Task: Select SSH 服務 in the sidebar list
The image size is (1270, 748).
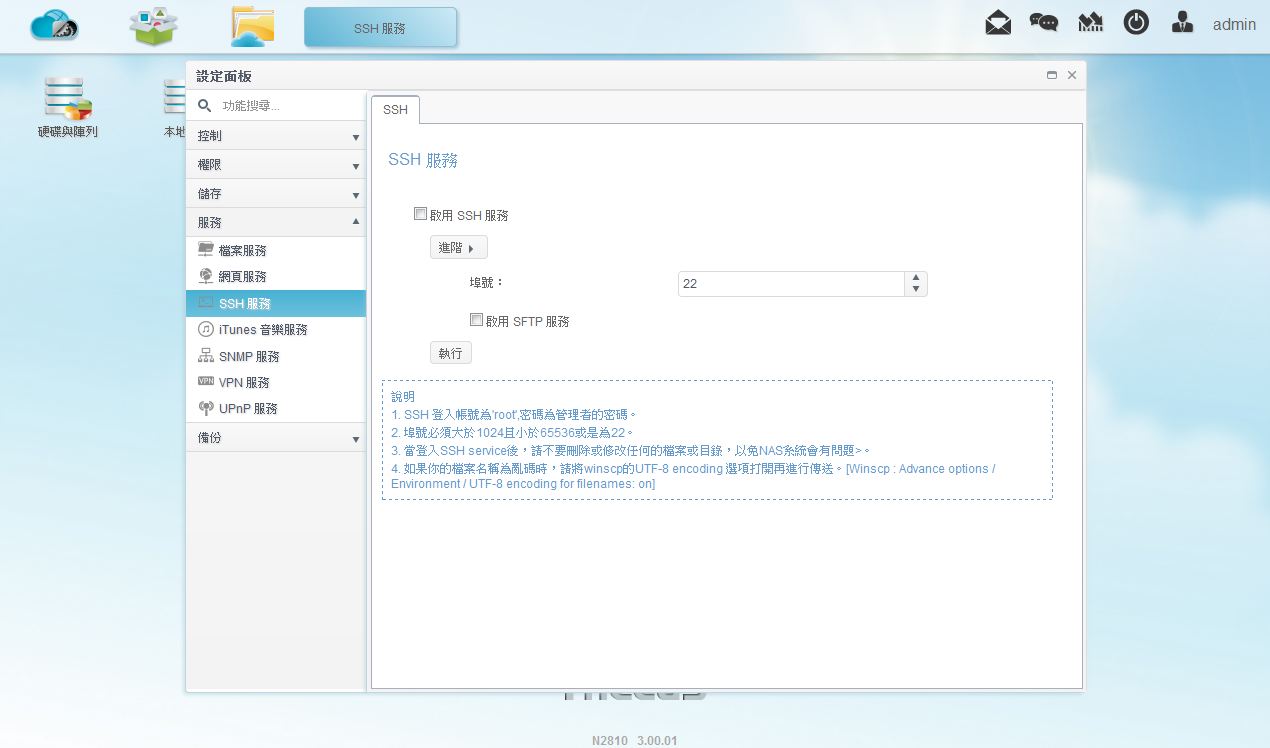Action: [276, 303]
